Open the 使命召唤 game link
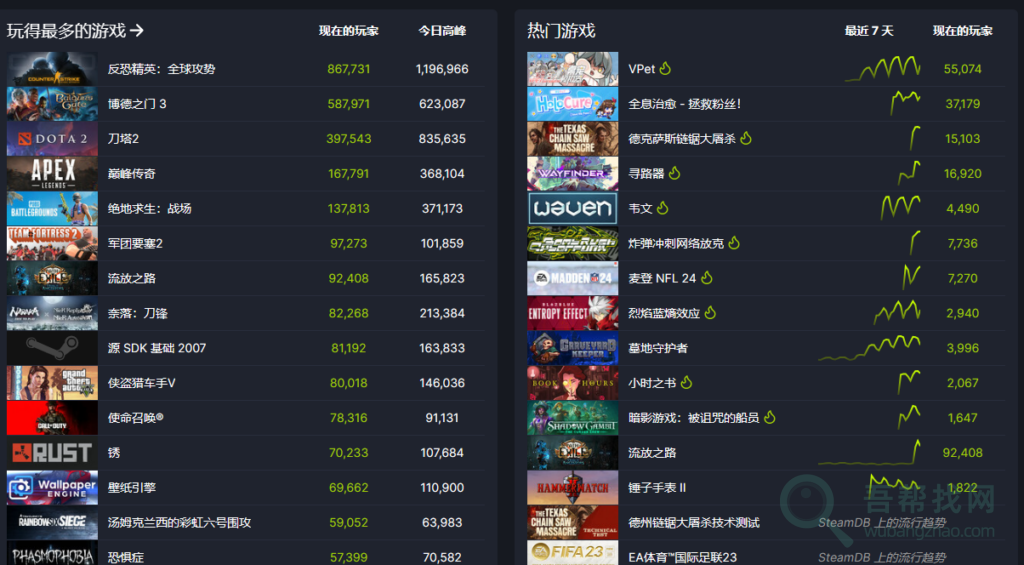 click(136, 418)
